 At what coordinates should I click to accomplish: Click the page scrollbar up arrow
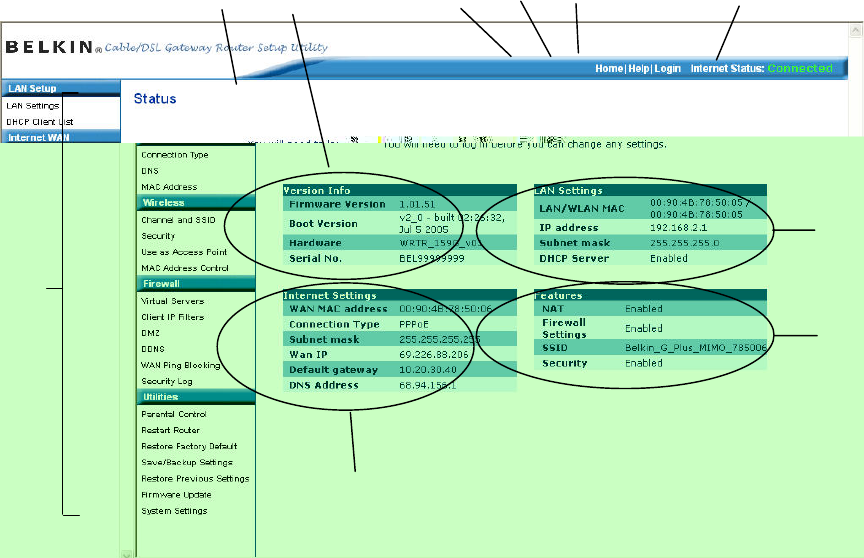pyautogui.click(x=856, y=30)
